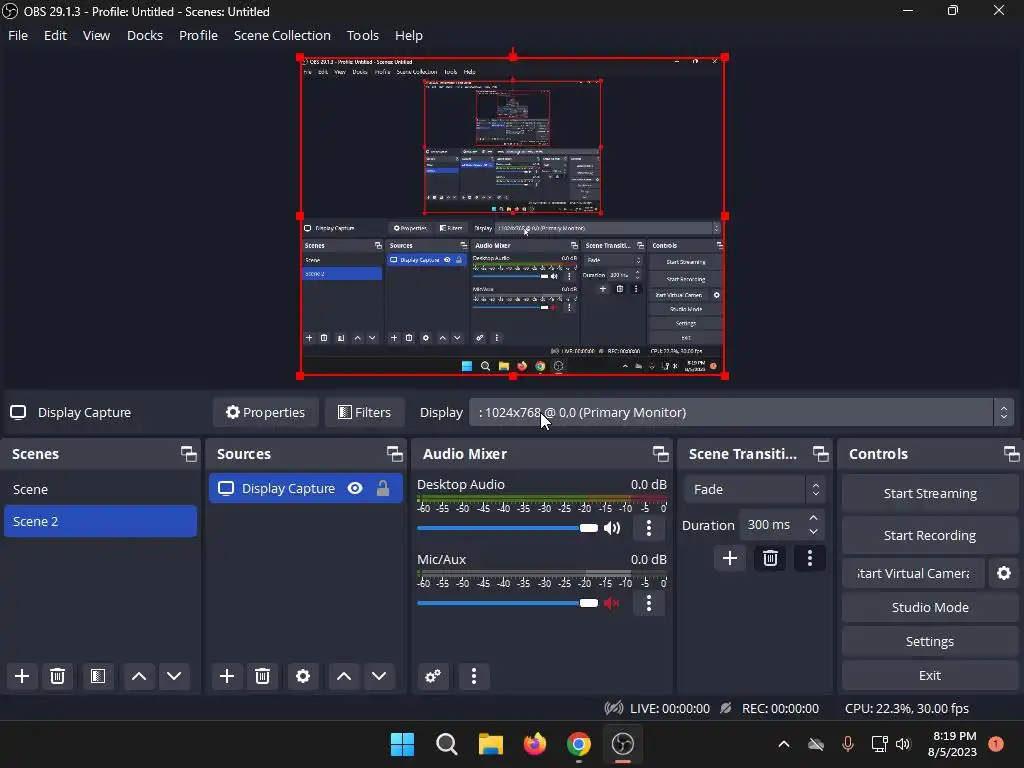Screen dimensions: 1024x768
Task: Float the Scene Transitions dock
Action: point(820,454)
